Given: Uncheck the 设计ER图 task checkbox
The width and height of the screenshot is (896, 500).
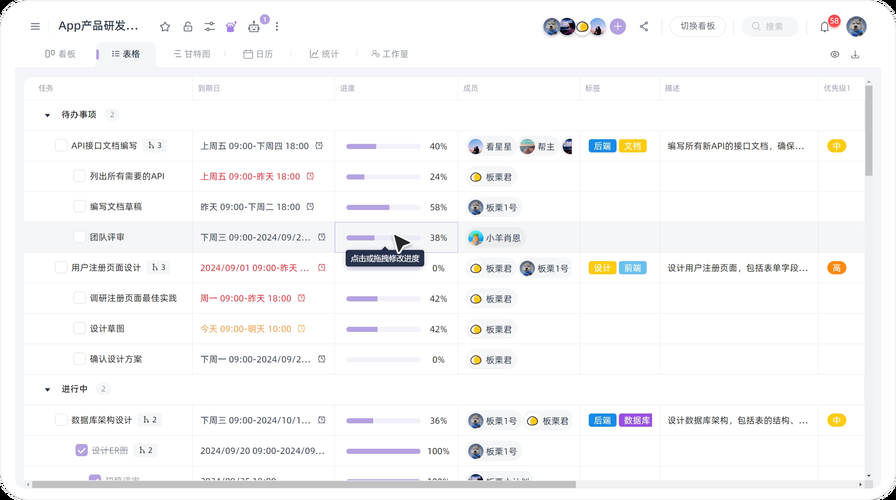Looking at the screenshot, I should pos(81,451).
